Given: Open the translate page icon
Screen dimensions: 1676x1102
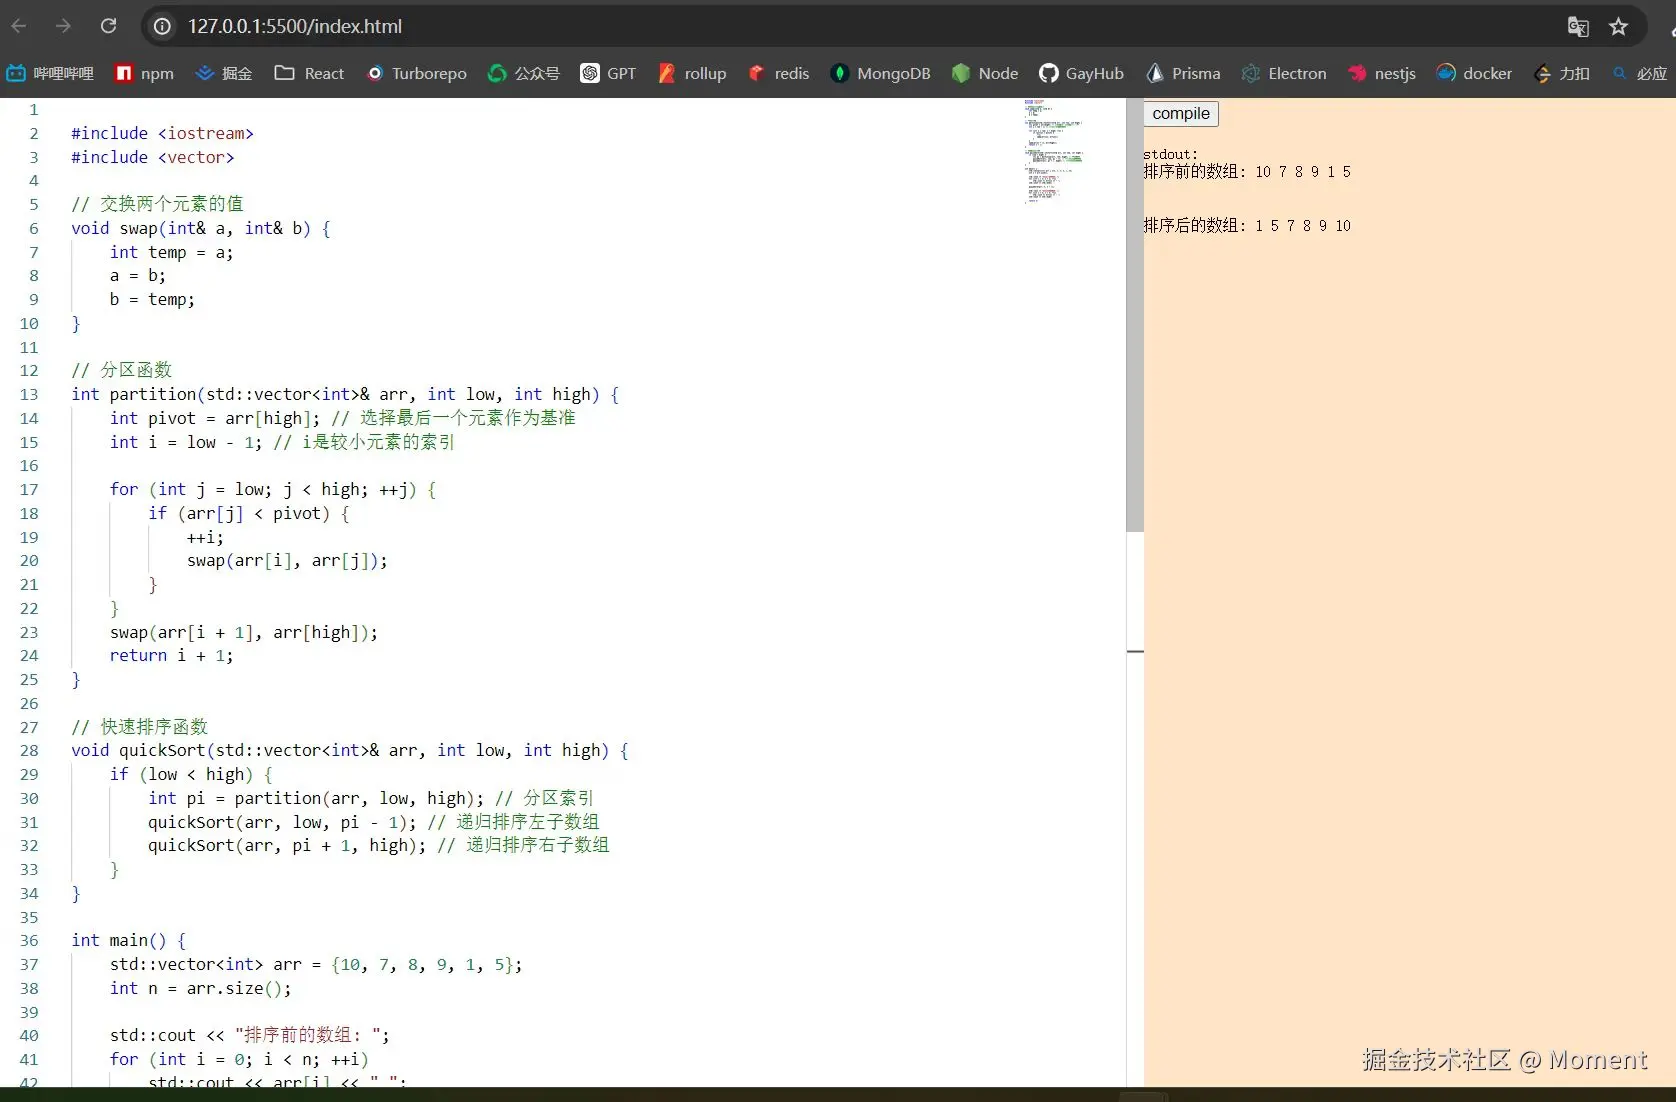Looking at the screenshot, I should 1578,27.
